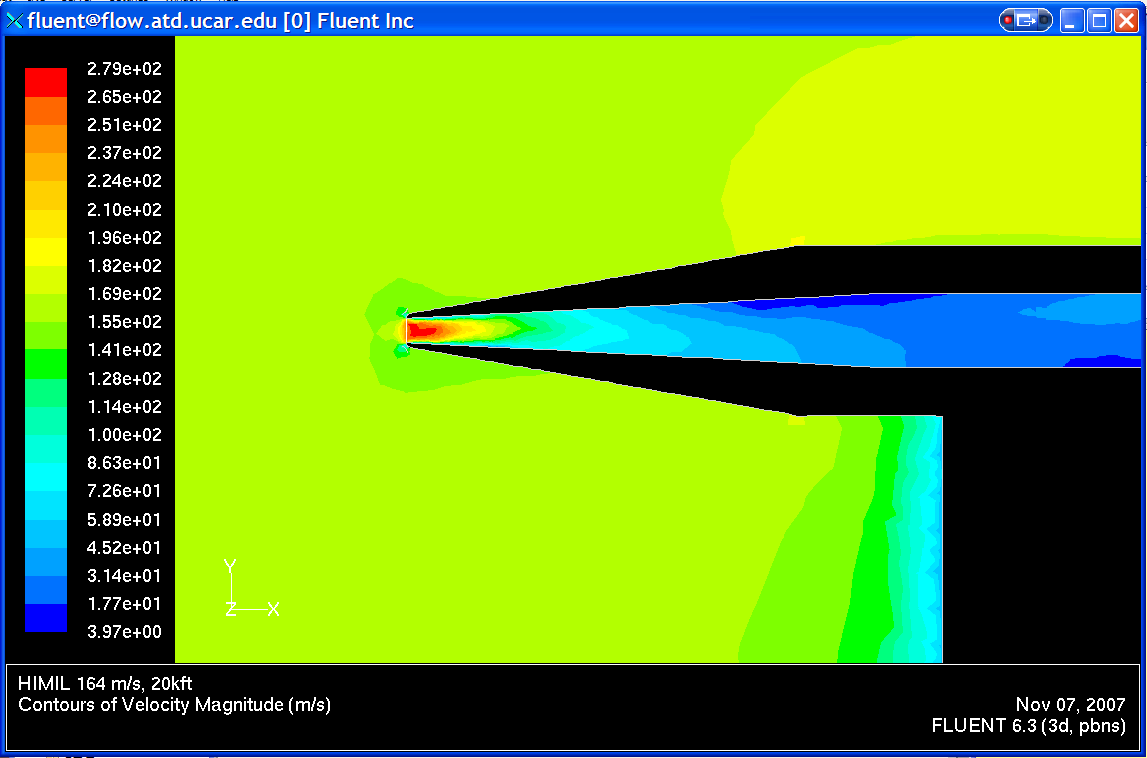Image resolution: width=1147 pixels, height=758 pixels.
Task: Select the 2.79e+02 legend value
Action: click(x=125, y=69)
